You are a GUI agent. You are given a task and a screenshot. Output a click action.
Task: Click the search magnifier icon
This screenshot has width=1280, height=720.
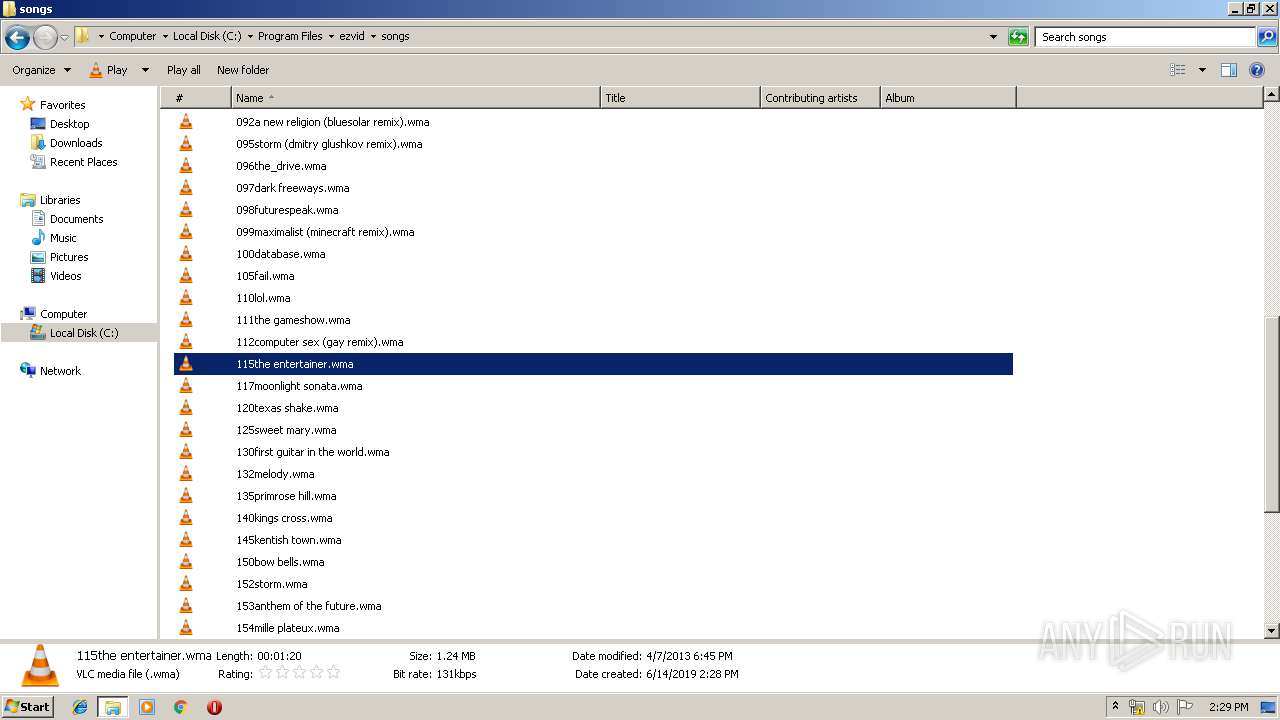[1267, 37]
